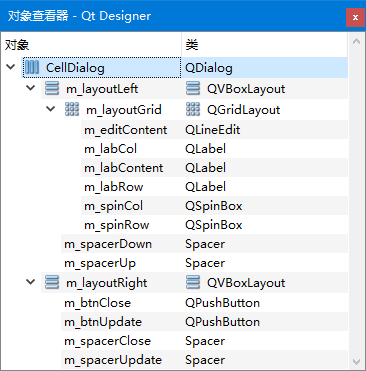Collapse the m_layoutLeft node
Image resolution: width=366 pixels, height=371 pixels.
point(31,88)
